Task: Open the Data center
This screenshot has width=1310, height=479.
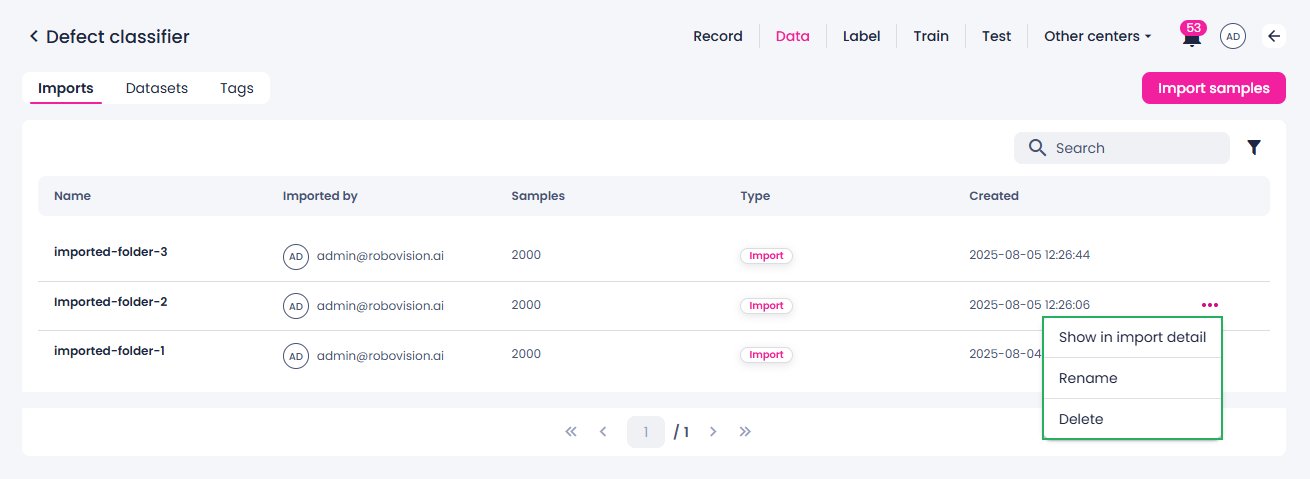Action: click(x=793, y=36)
